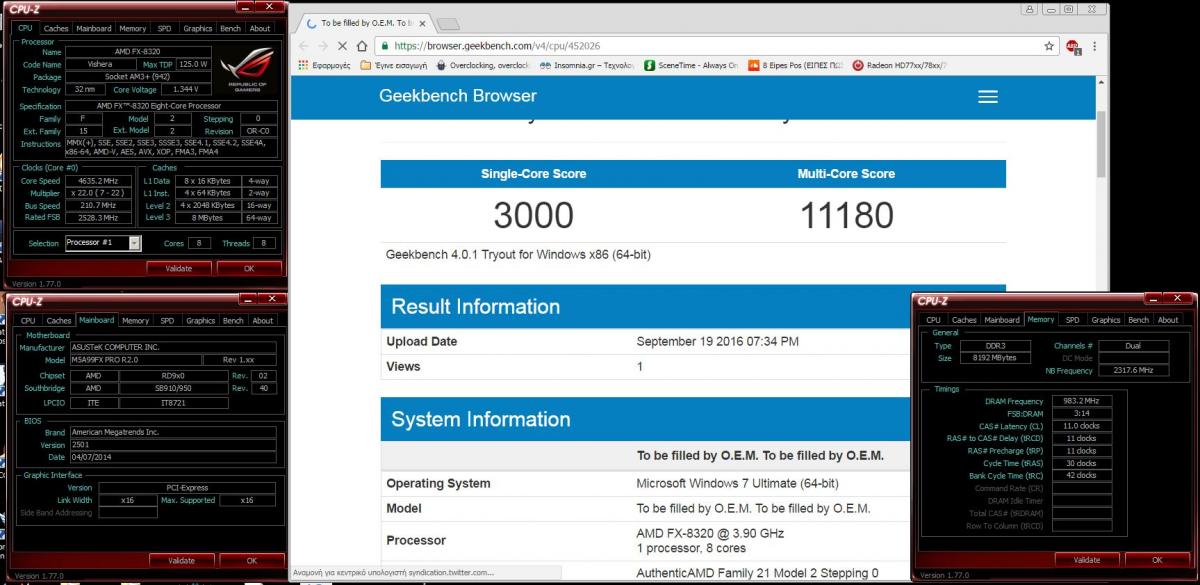Image resolution: width=1200 pixels, height=585 pixels.
Task: Click the Microsoft Windows 7 Ultimate text
Action: click(740, 484)
